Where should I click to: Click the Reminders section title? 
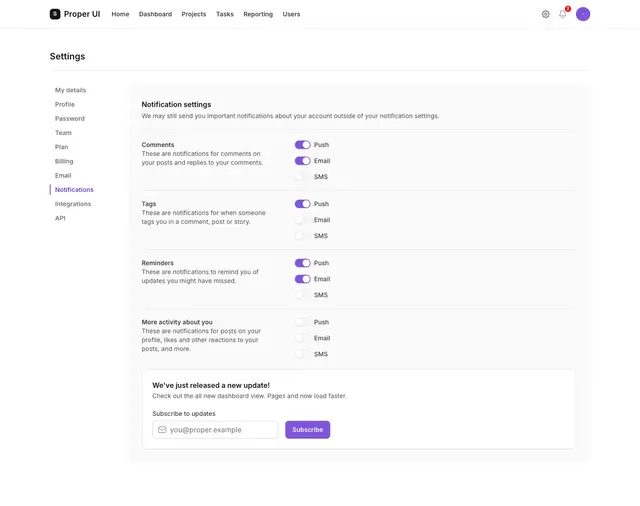[158, 263]
